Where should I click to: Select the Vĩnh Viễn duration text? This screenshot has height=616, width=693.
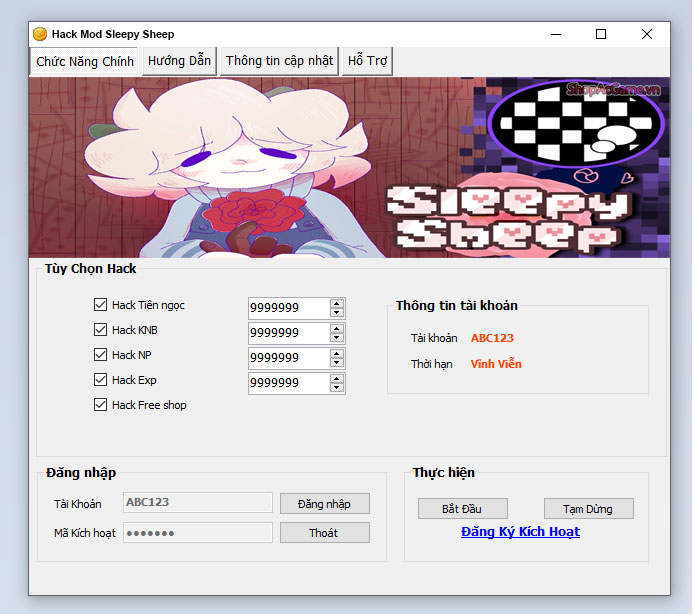[x=496, y=364]
